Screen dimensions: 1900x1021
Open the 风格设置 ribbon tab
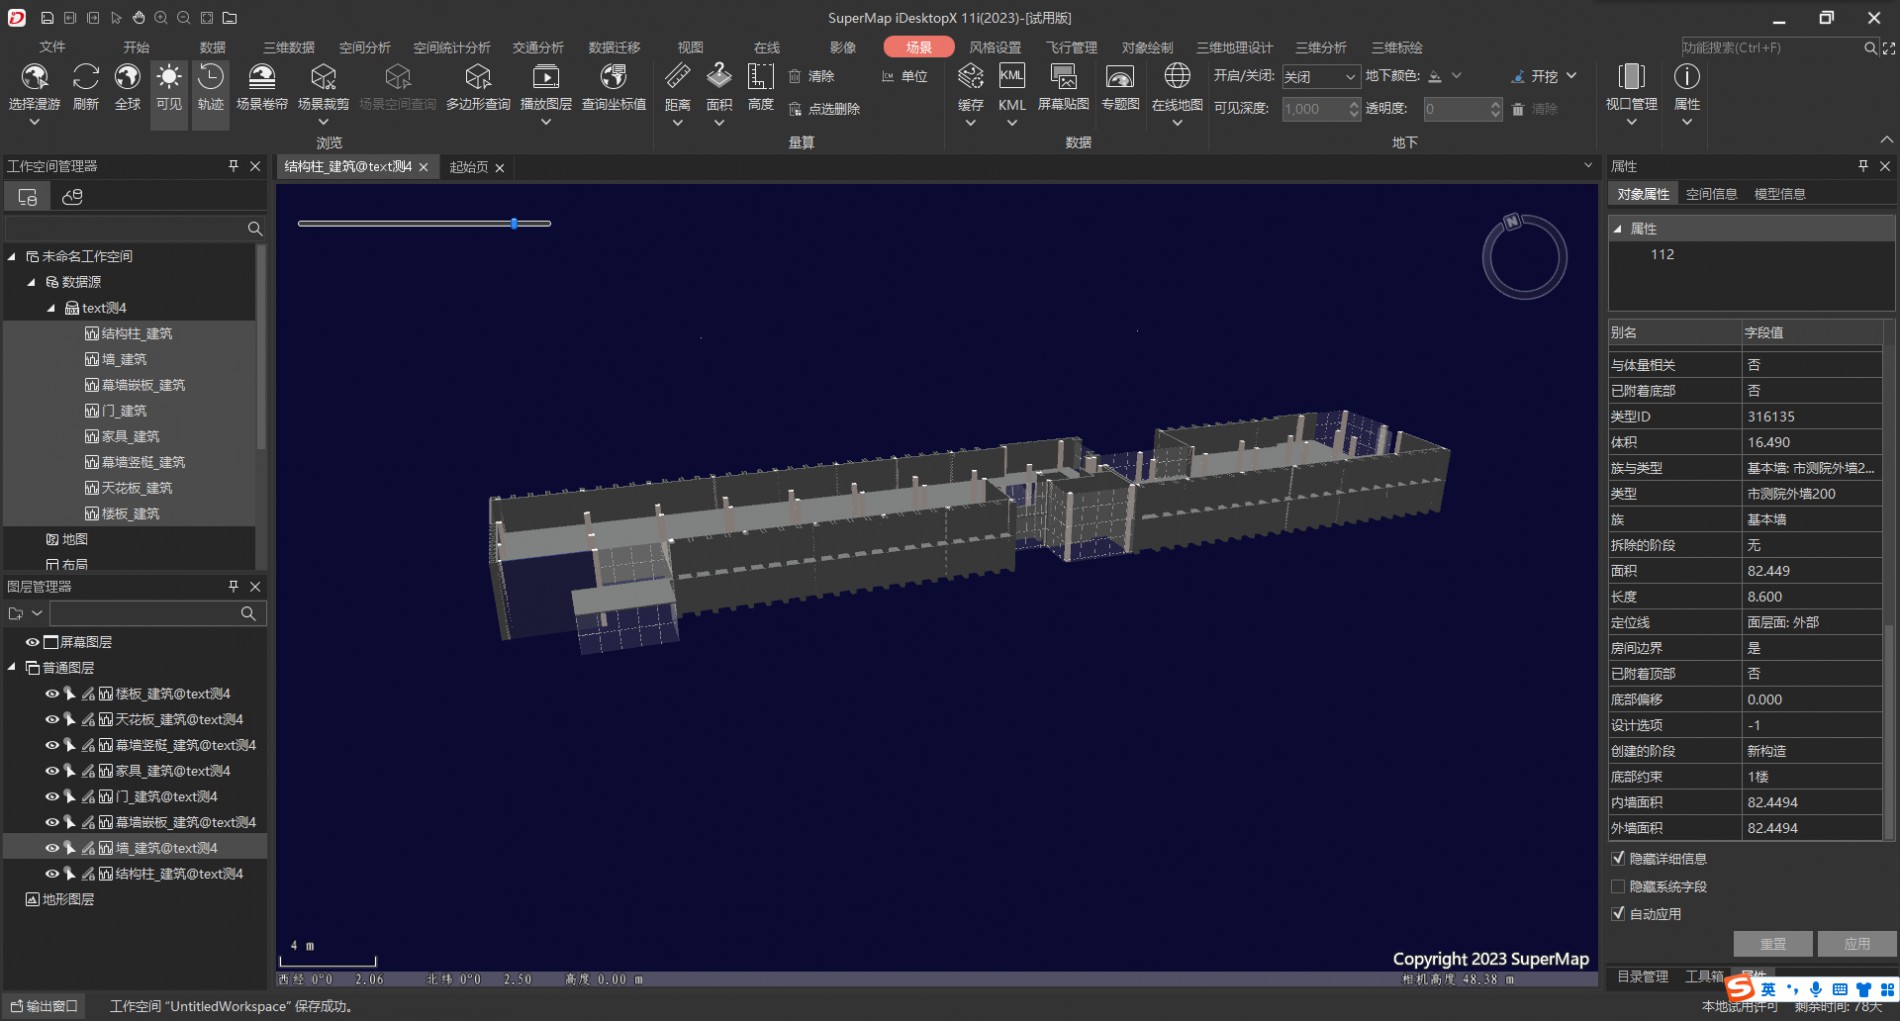(995, 47)
